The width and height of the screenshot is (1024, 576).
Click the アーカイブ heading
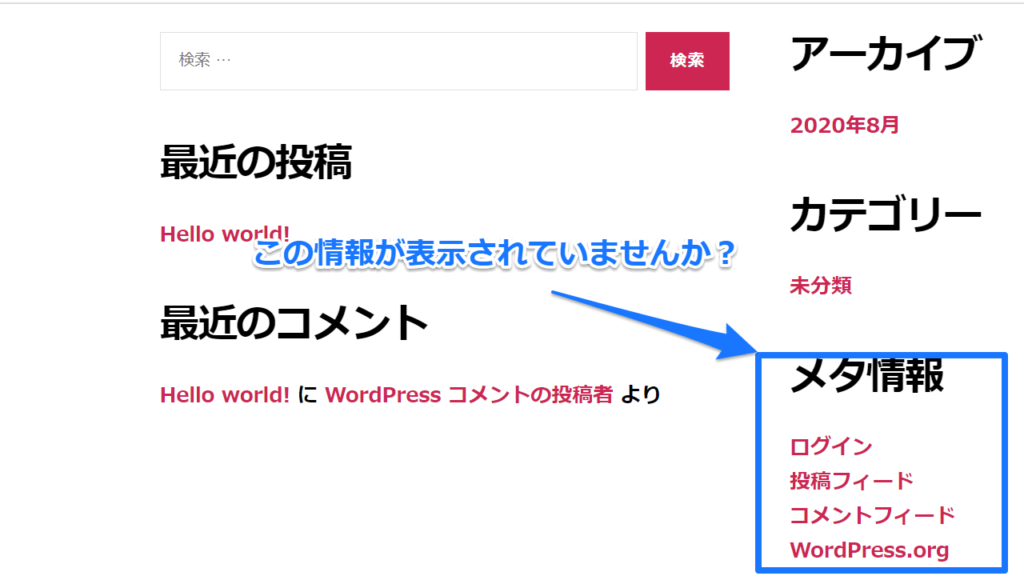(x=881, y=53)
